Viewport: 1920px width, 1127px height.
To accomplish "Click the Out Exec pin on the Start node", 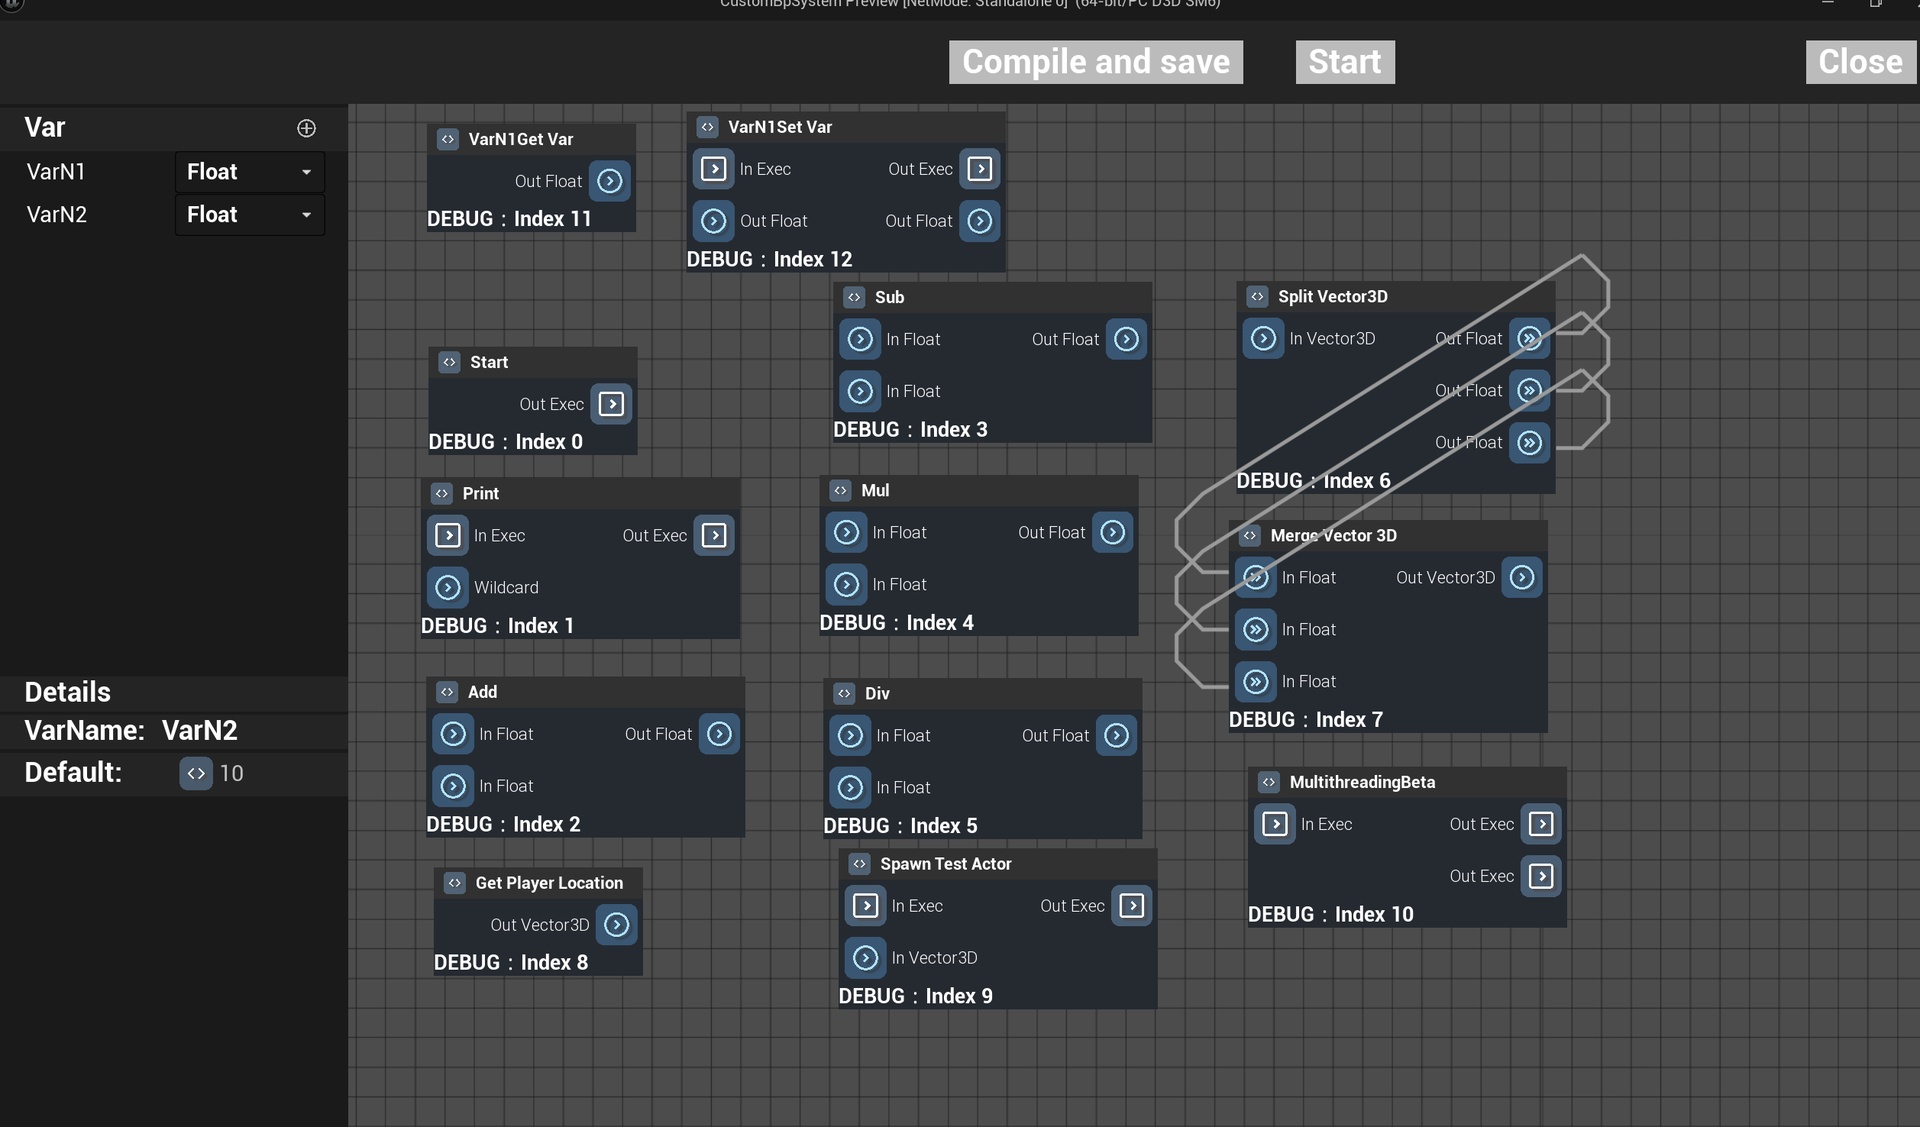I will [x=612, y=404].
